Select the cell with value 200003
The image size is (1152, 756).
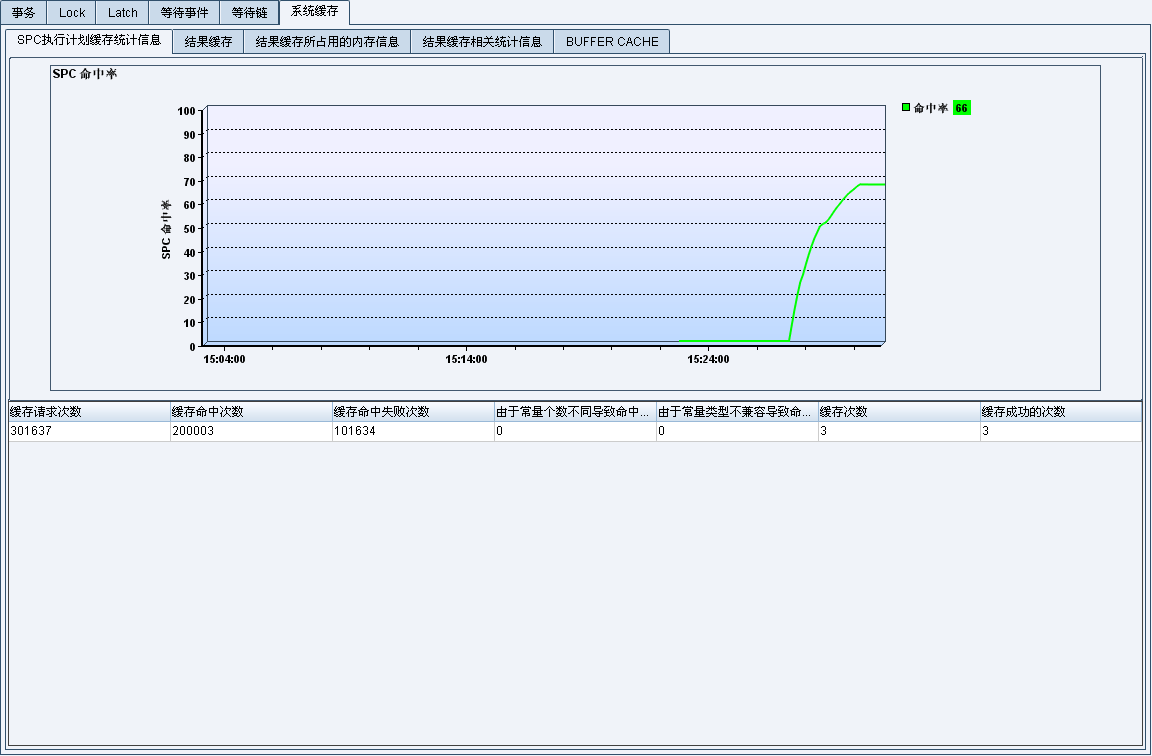click(x=251, y=431)
